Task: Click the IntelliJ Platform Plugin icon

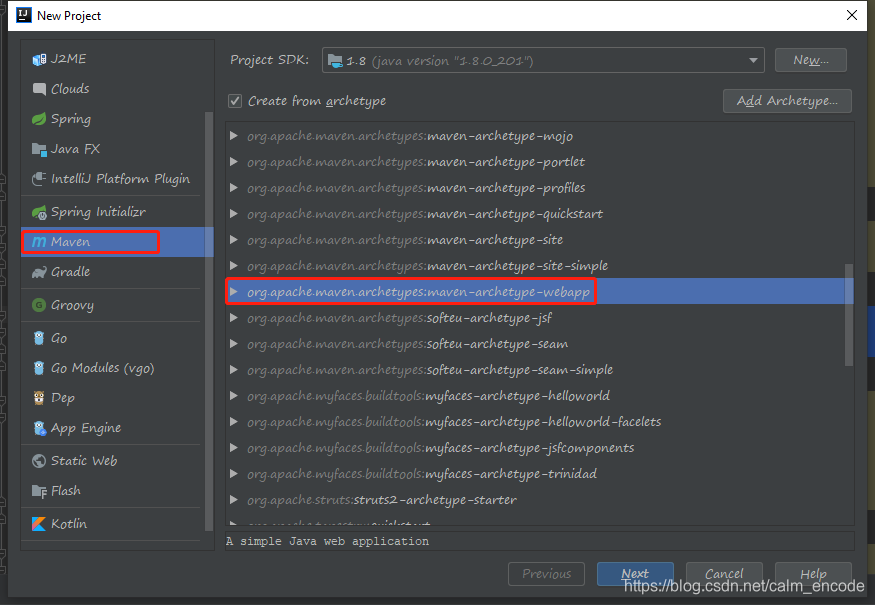Action: (x=39, y=179)
